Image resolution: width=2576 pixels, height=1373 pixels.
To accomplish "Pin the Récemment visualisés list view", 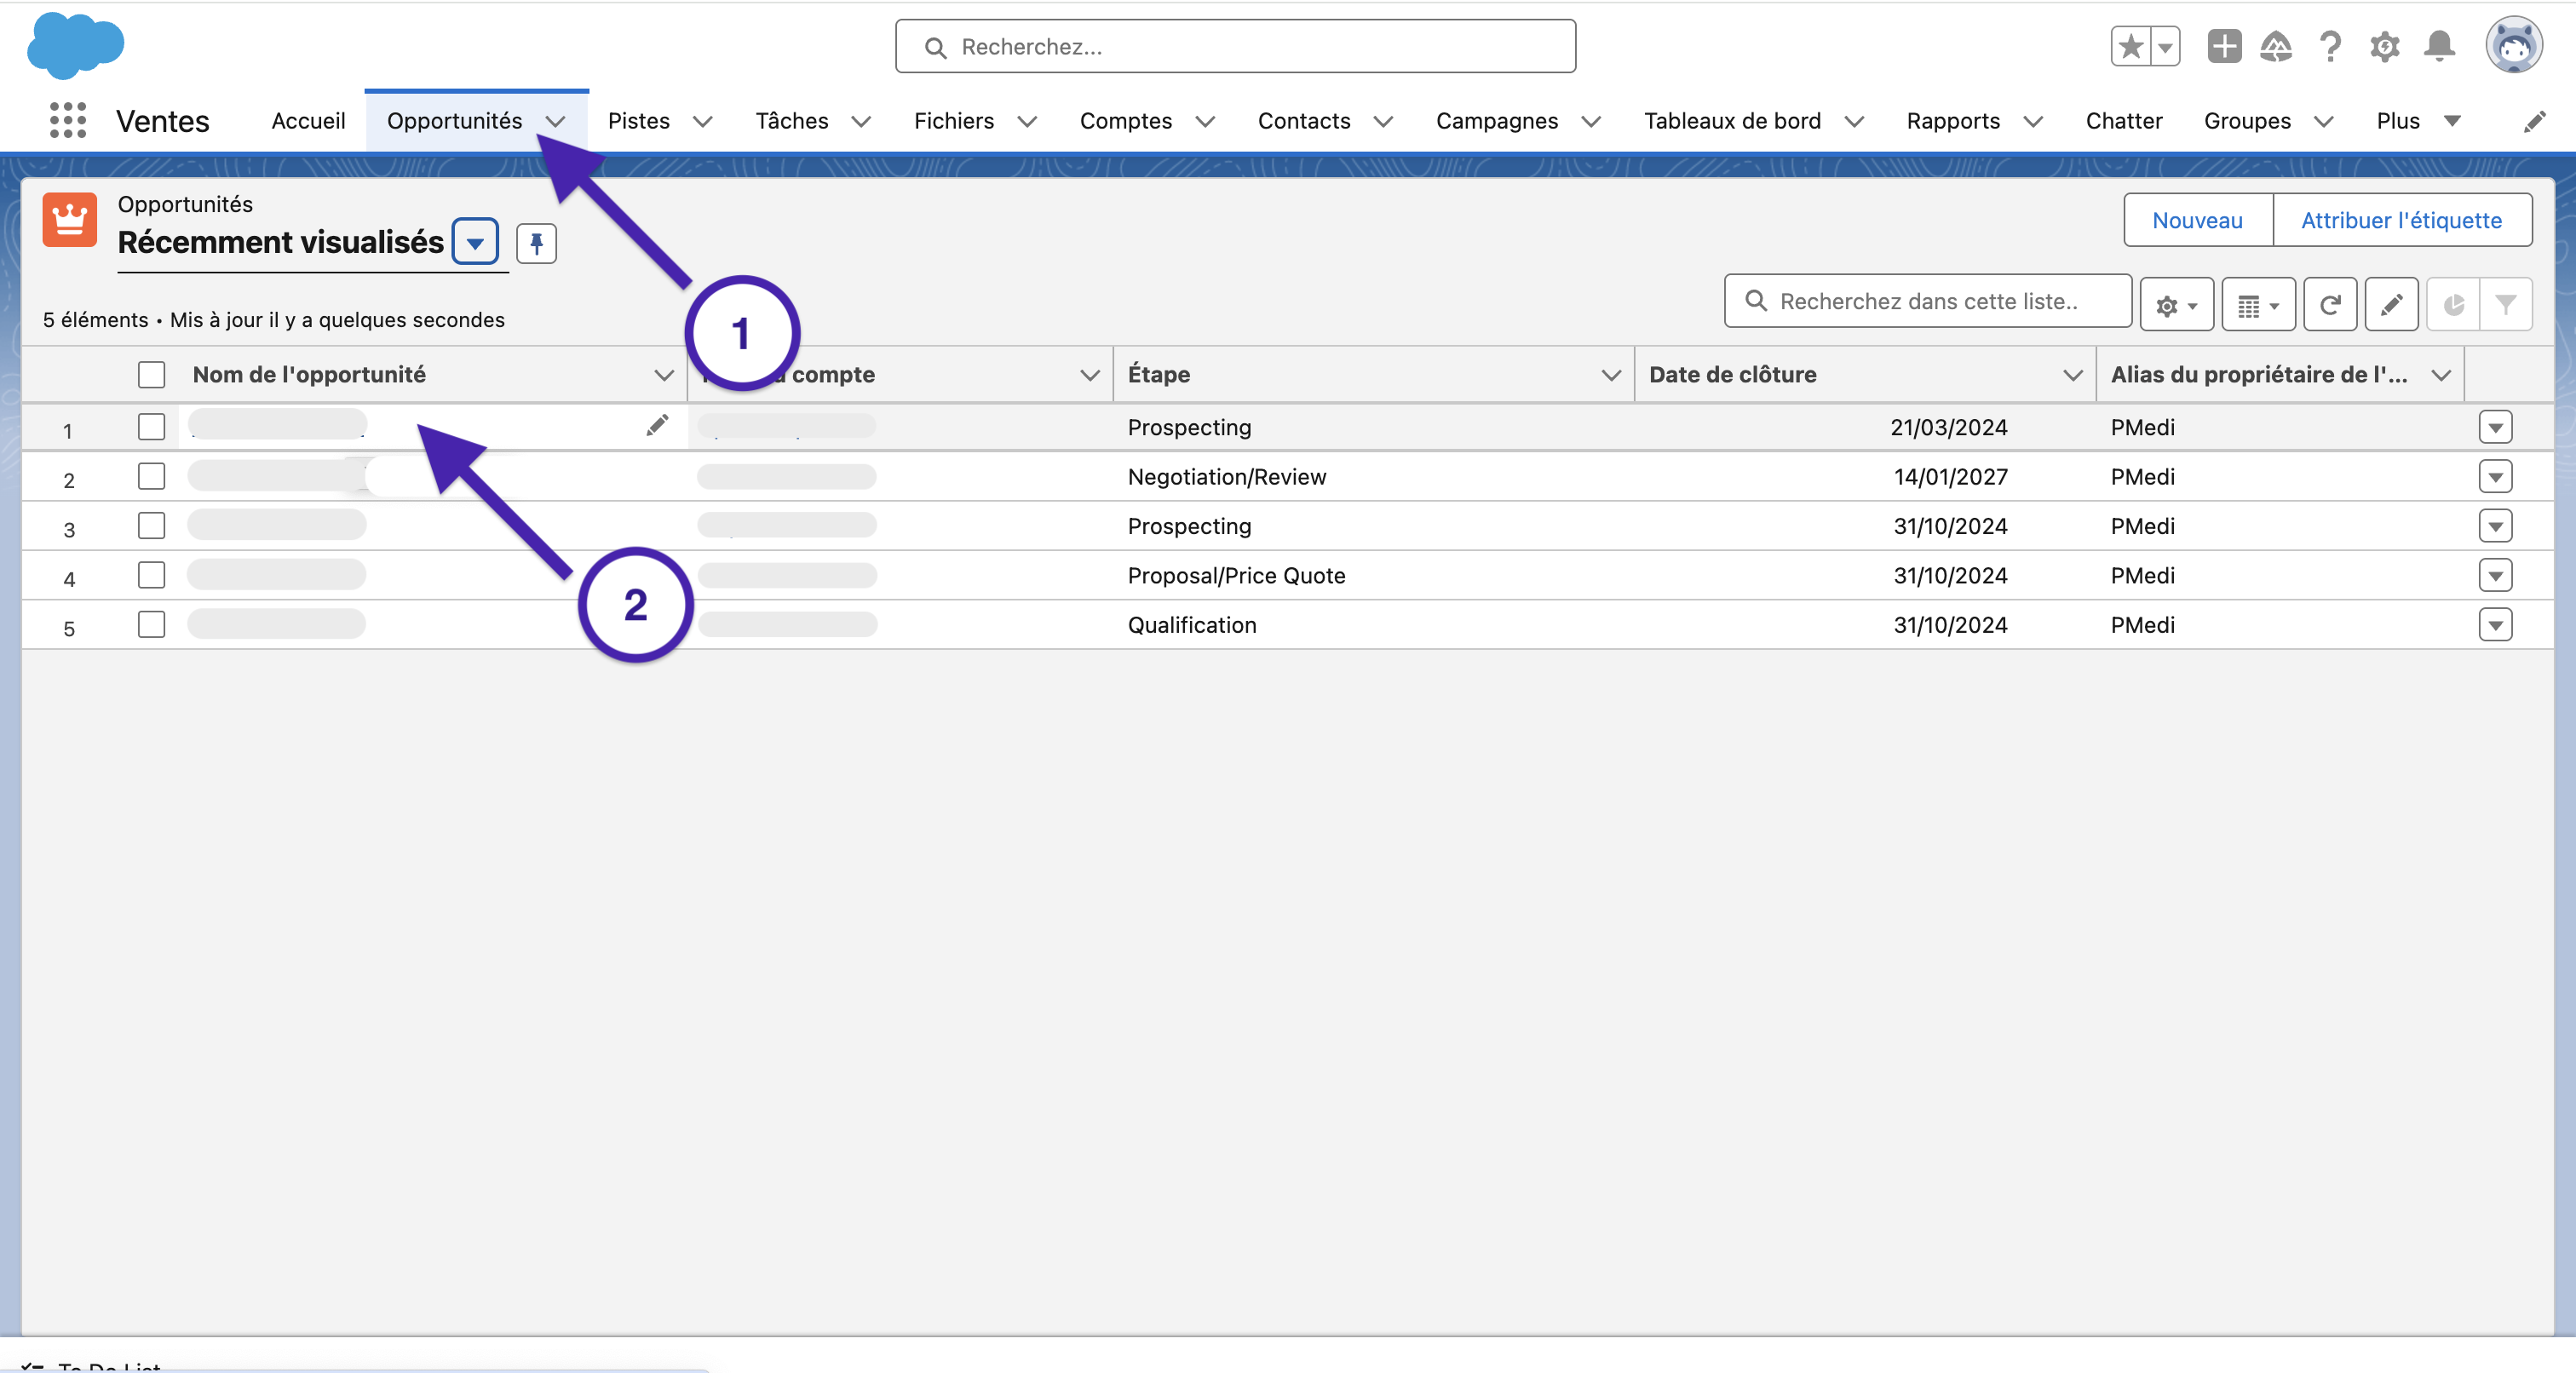I will coord(536,243).
